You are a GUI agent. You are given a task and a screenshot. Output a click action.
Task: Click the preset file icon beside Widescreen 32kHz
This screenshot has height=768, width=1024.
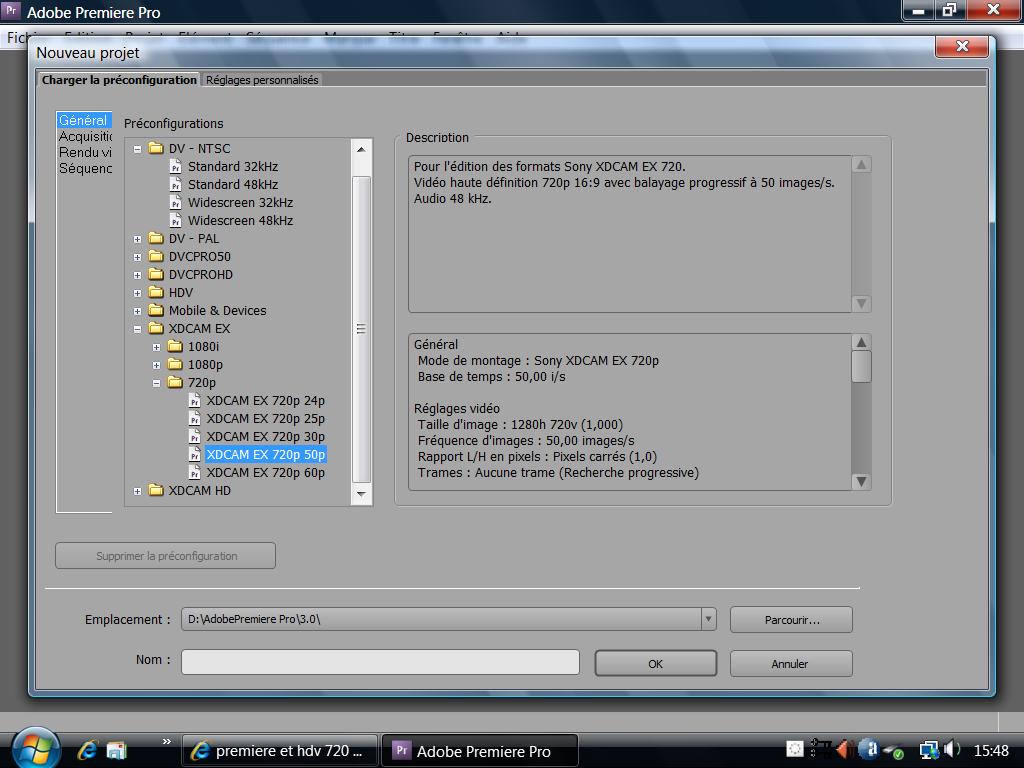(x=176, y=203)
